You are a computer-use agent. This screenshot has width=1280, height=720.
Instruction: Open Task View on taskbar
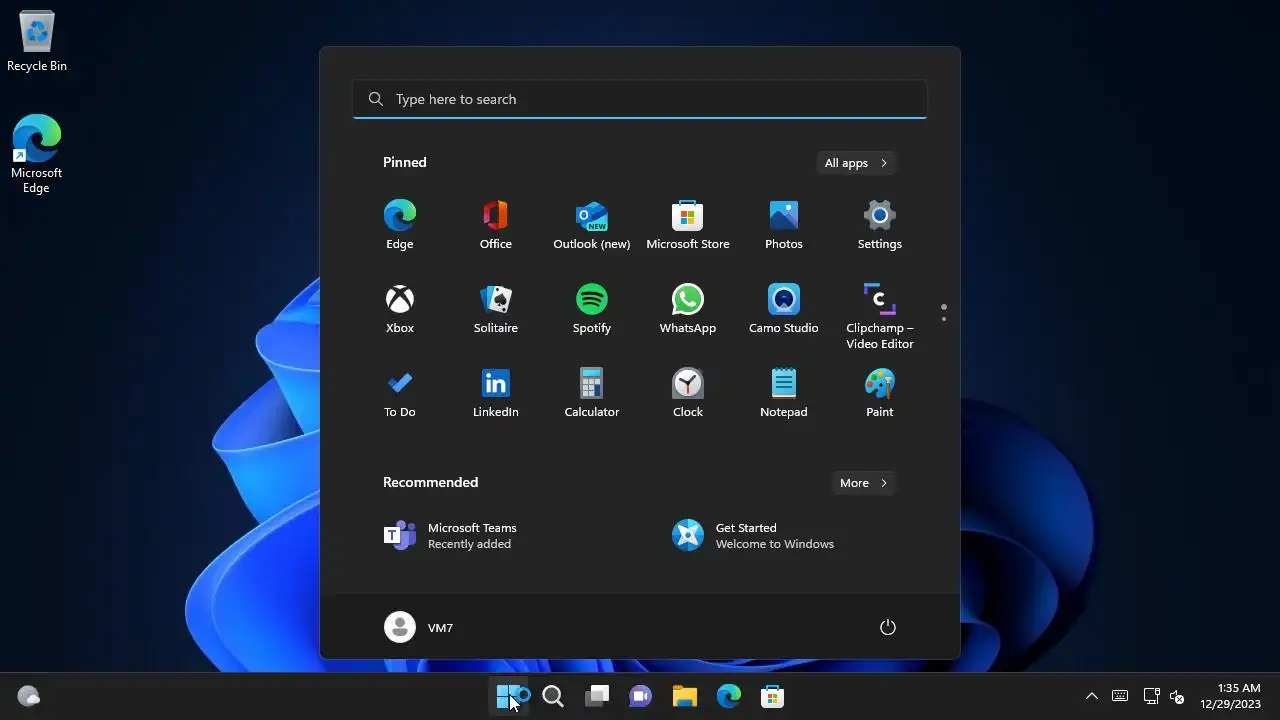[x=597, y=696]
